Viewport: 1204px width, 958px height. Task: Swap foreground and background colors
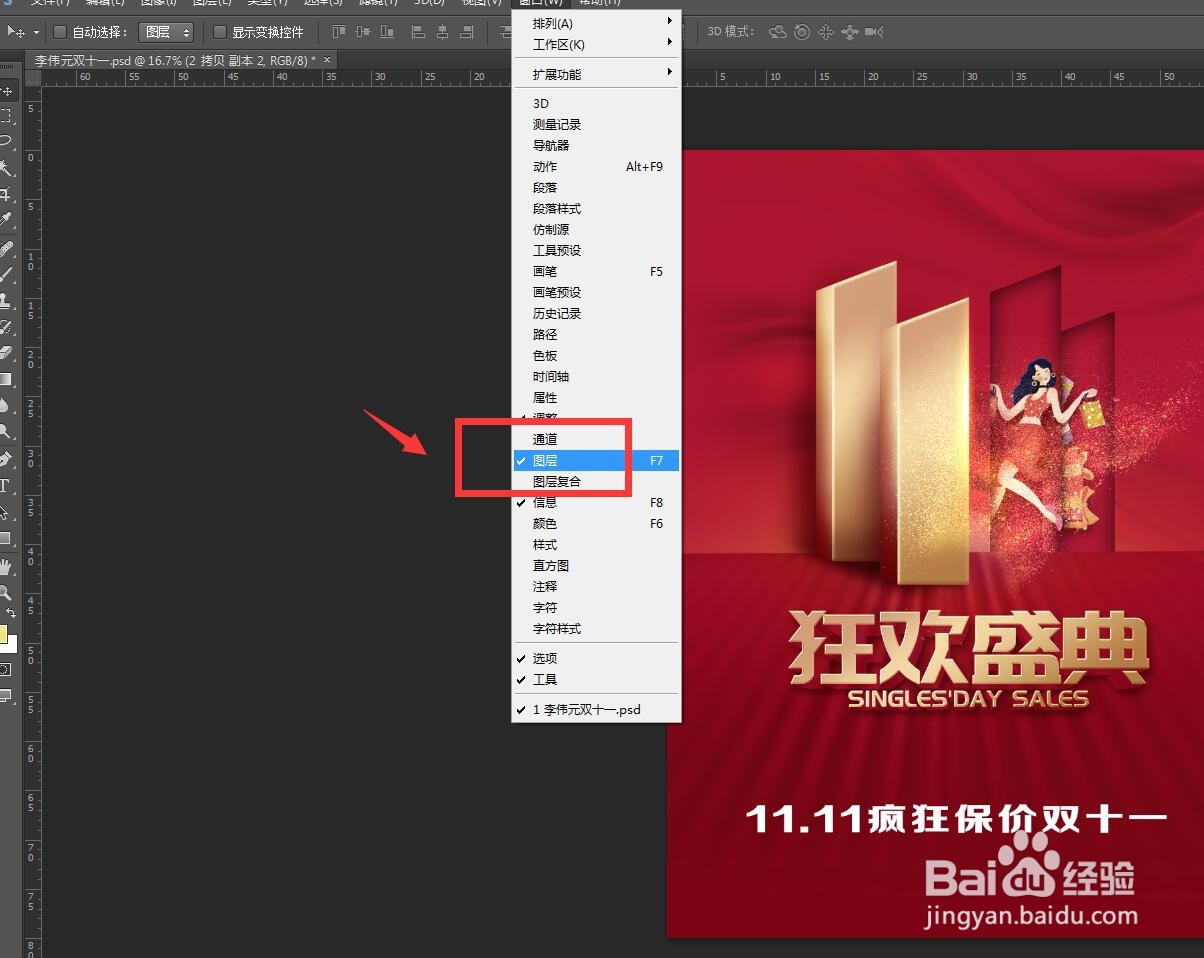(x=11, y=612)
